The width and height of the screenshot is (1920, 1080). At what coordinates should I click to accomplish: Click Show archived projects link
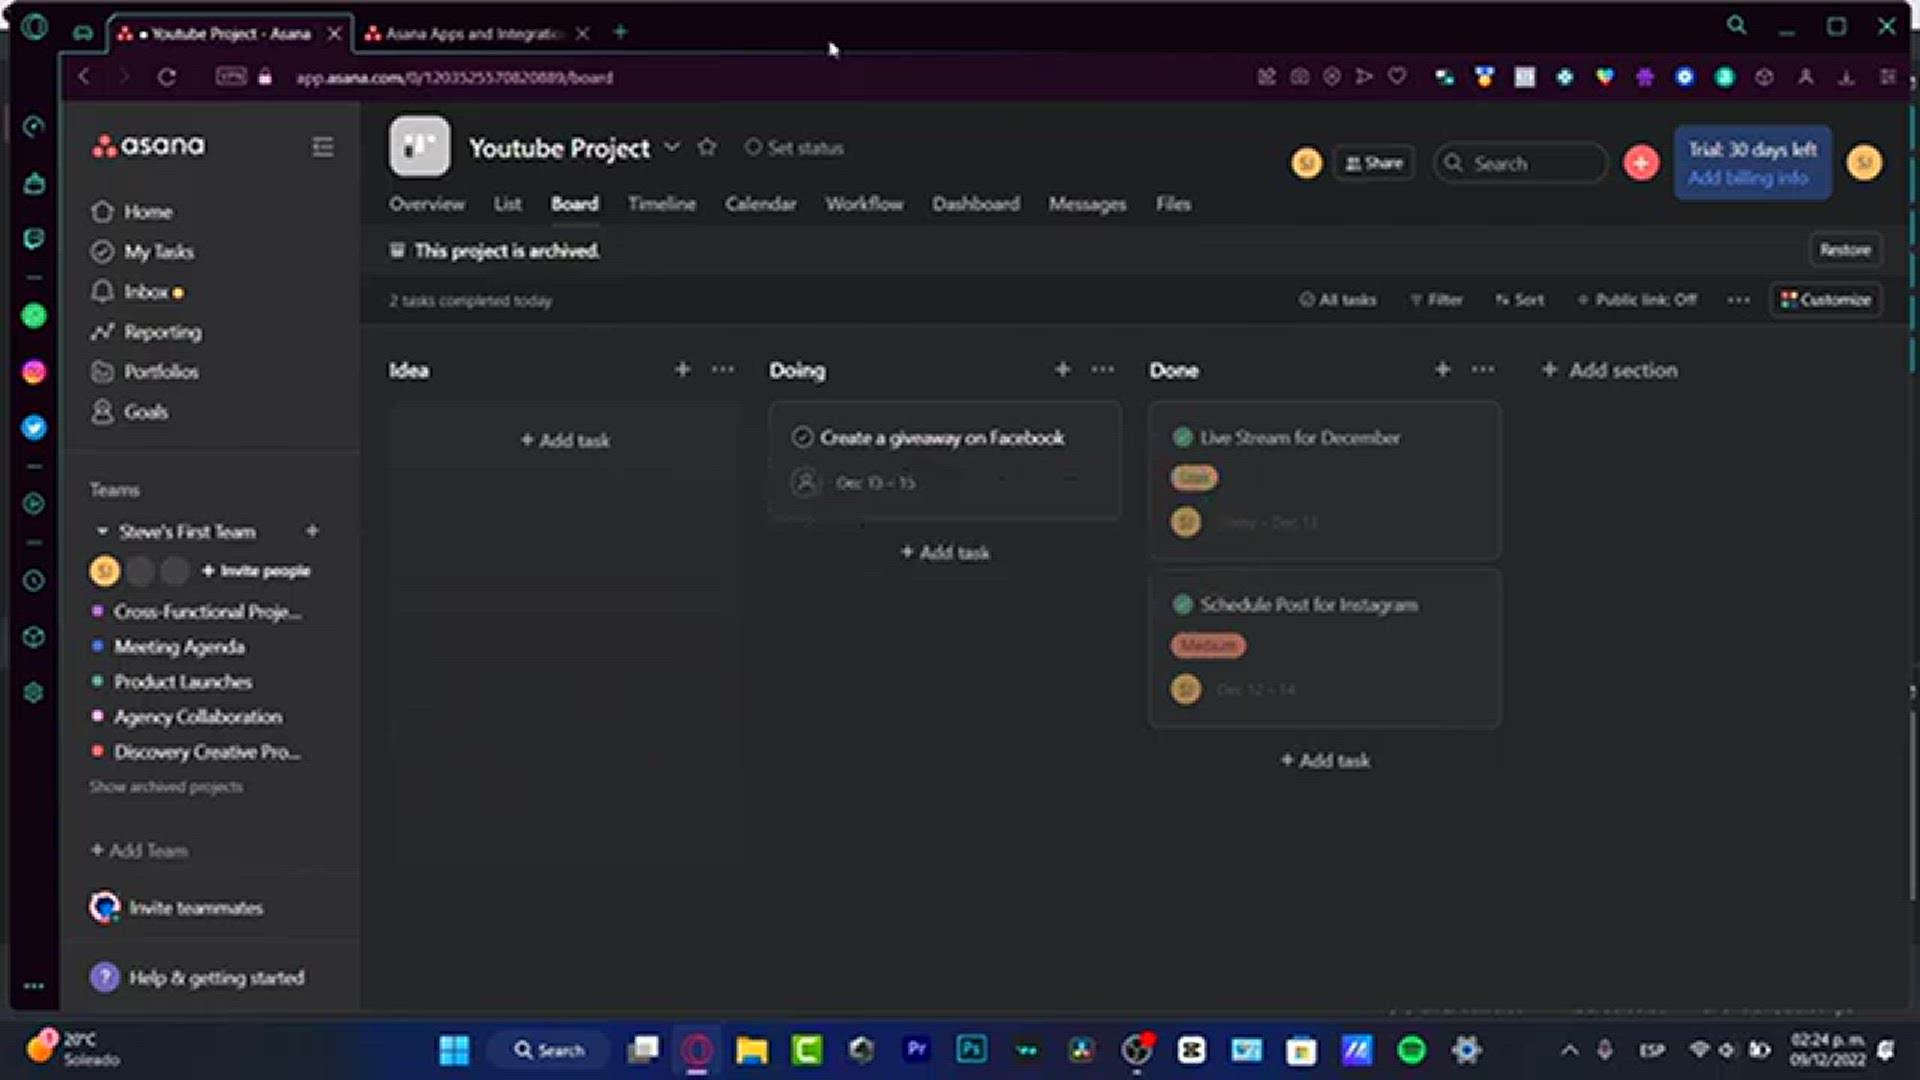pos(166,787)
